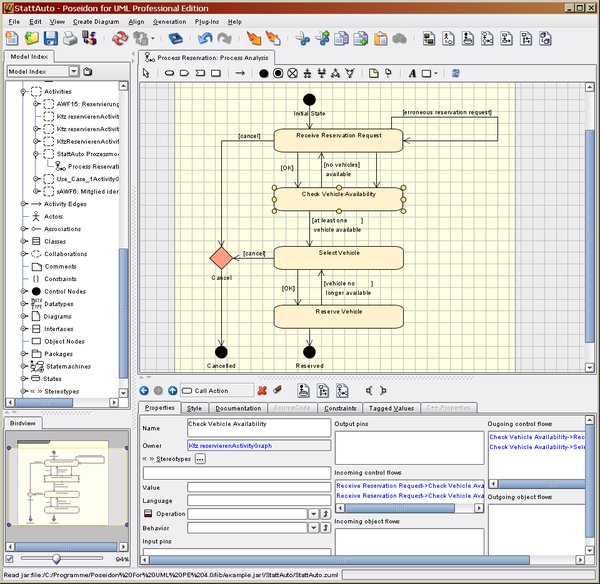Viewport: 600px width, 584px height.
Task: Switch to the Documentation tab
Action: (238, 408)
